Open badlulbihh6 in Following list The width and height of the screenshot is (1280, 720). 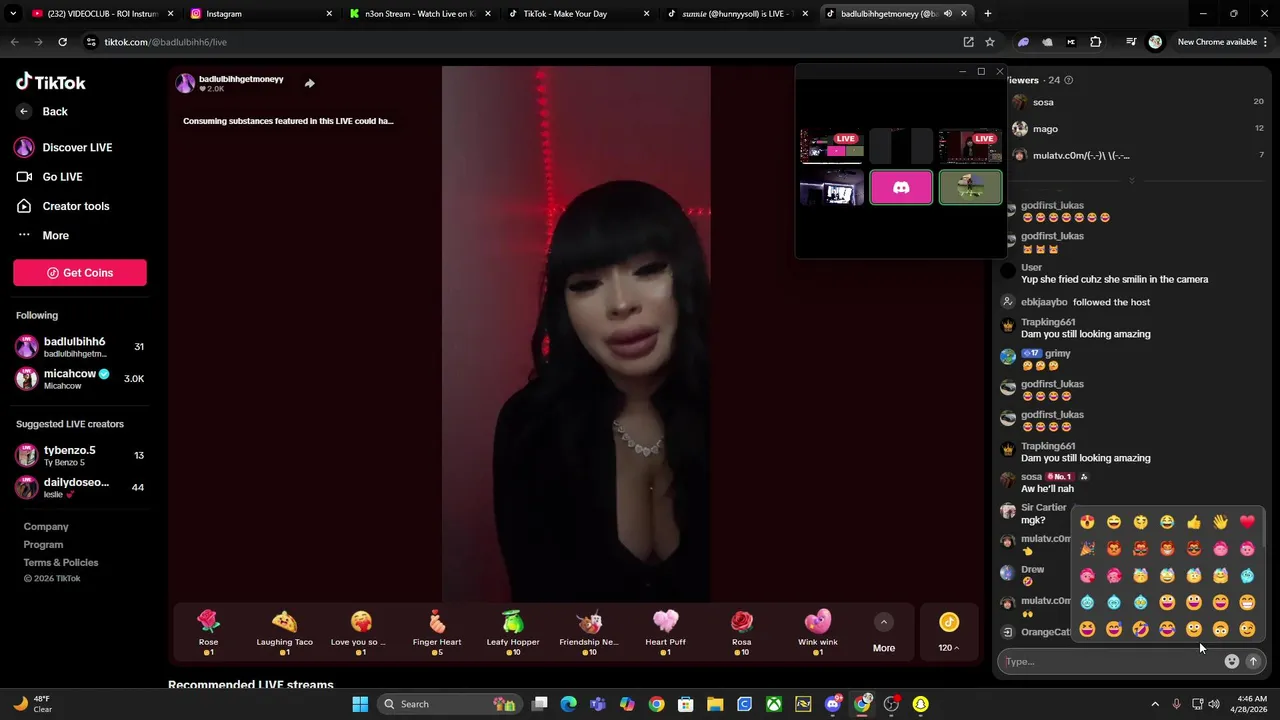click(x=80, y=347)
